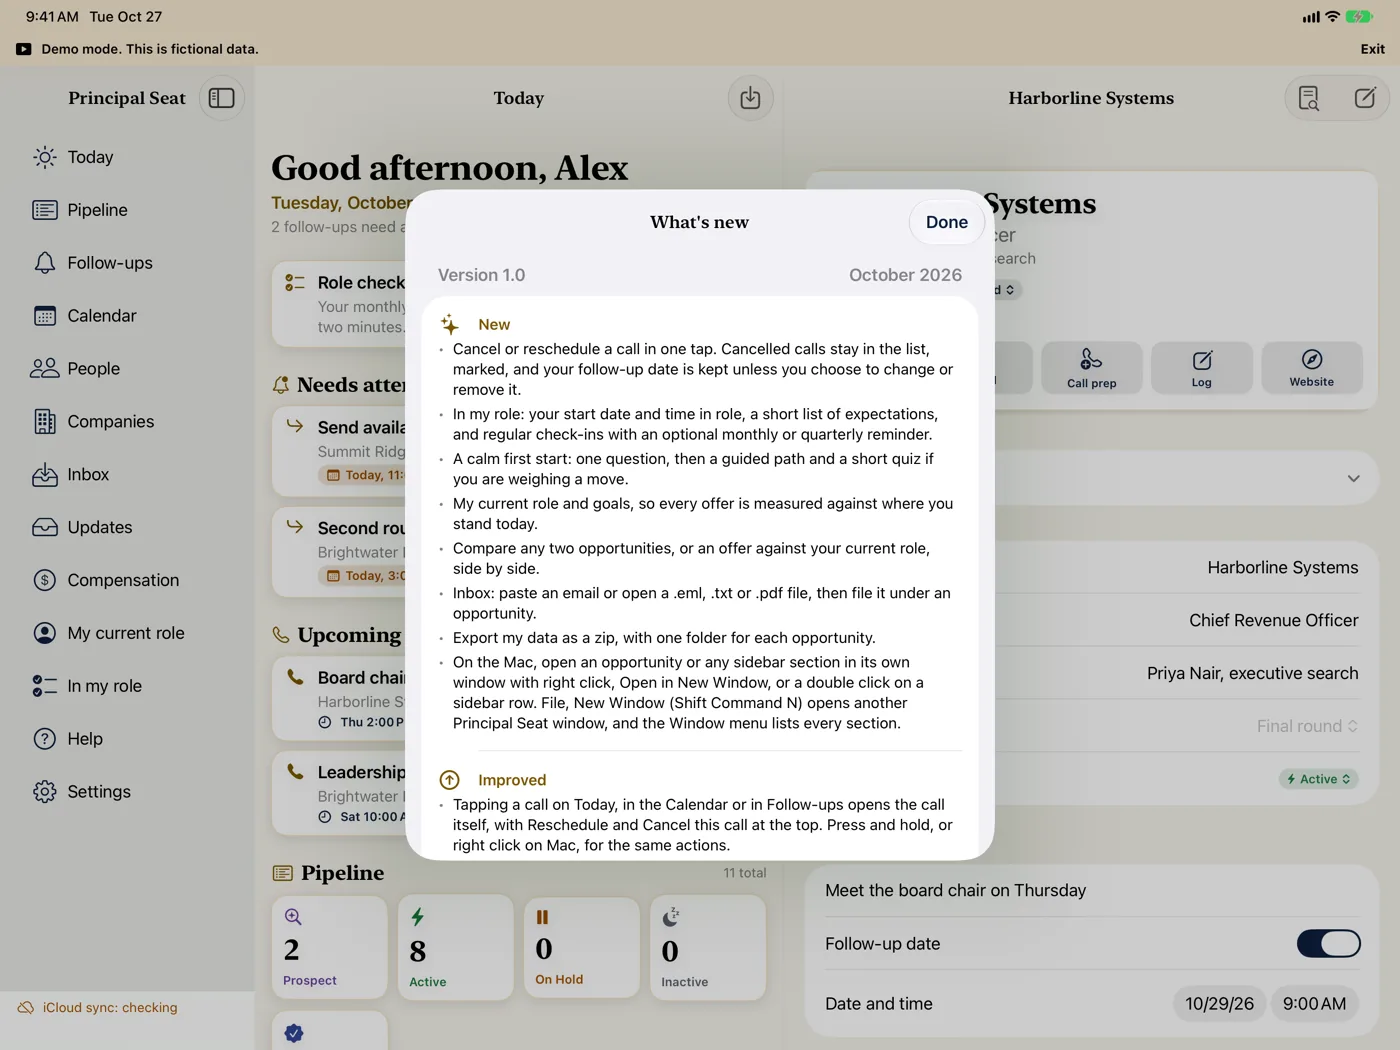The image size is (1400, 1050).
Task: Dismiss What's new with Done
Action: point(946,222)
